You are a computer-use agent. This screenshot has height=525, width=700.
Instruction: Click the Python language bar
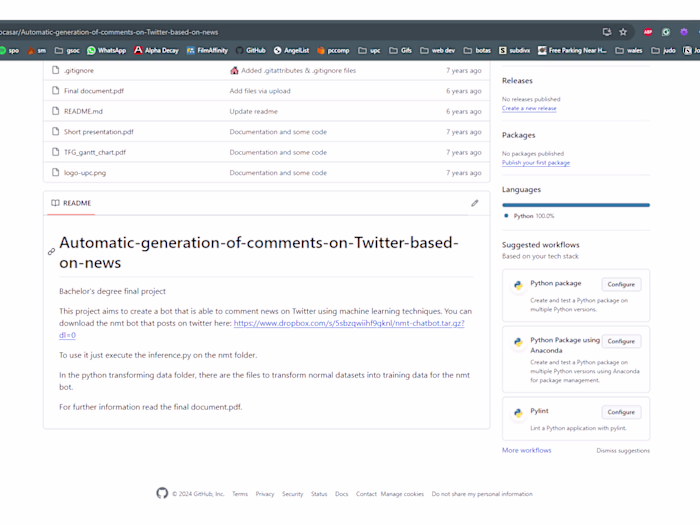point(576,205)
